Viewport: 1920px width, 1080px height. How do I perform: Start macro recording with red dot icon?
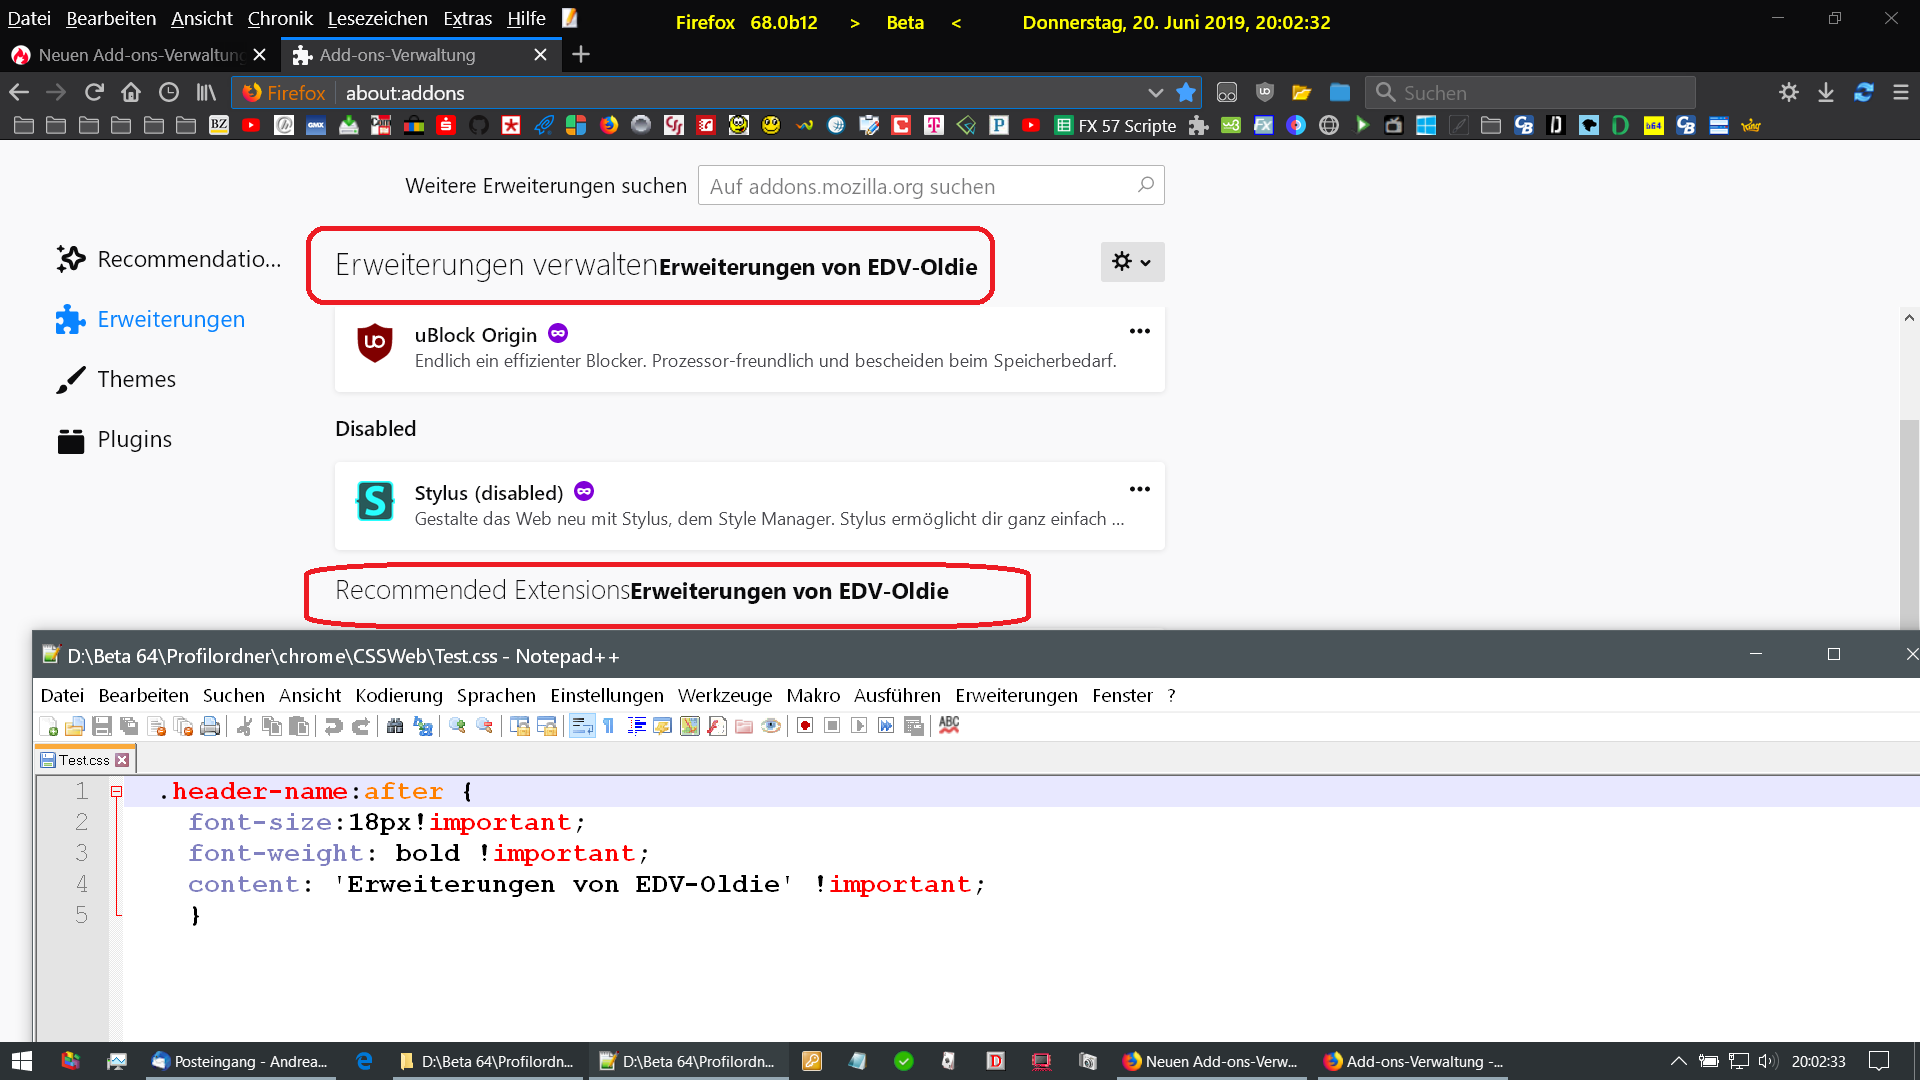coord(805,726)
